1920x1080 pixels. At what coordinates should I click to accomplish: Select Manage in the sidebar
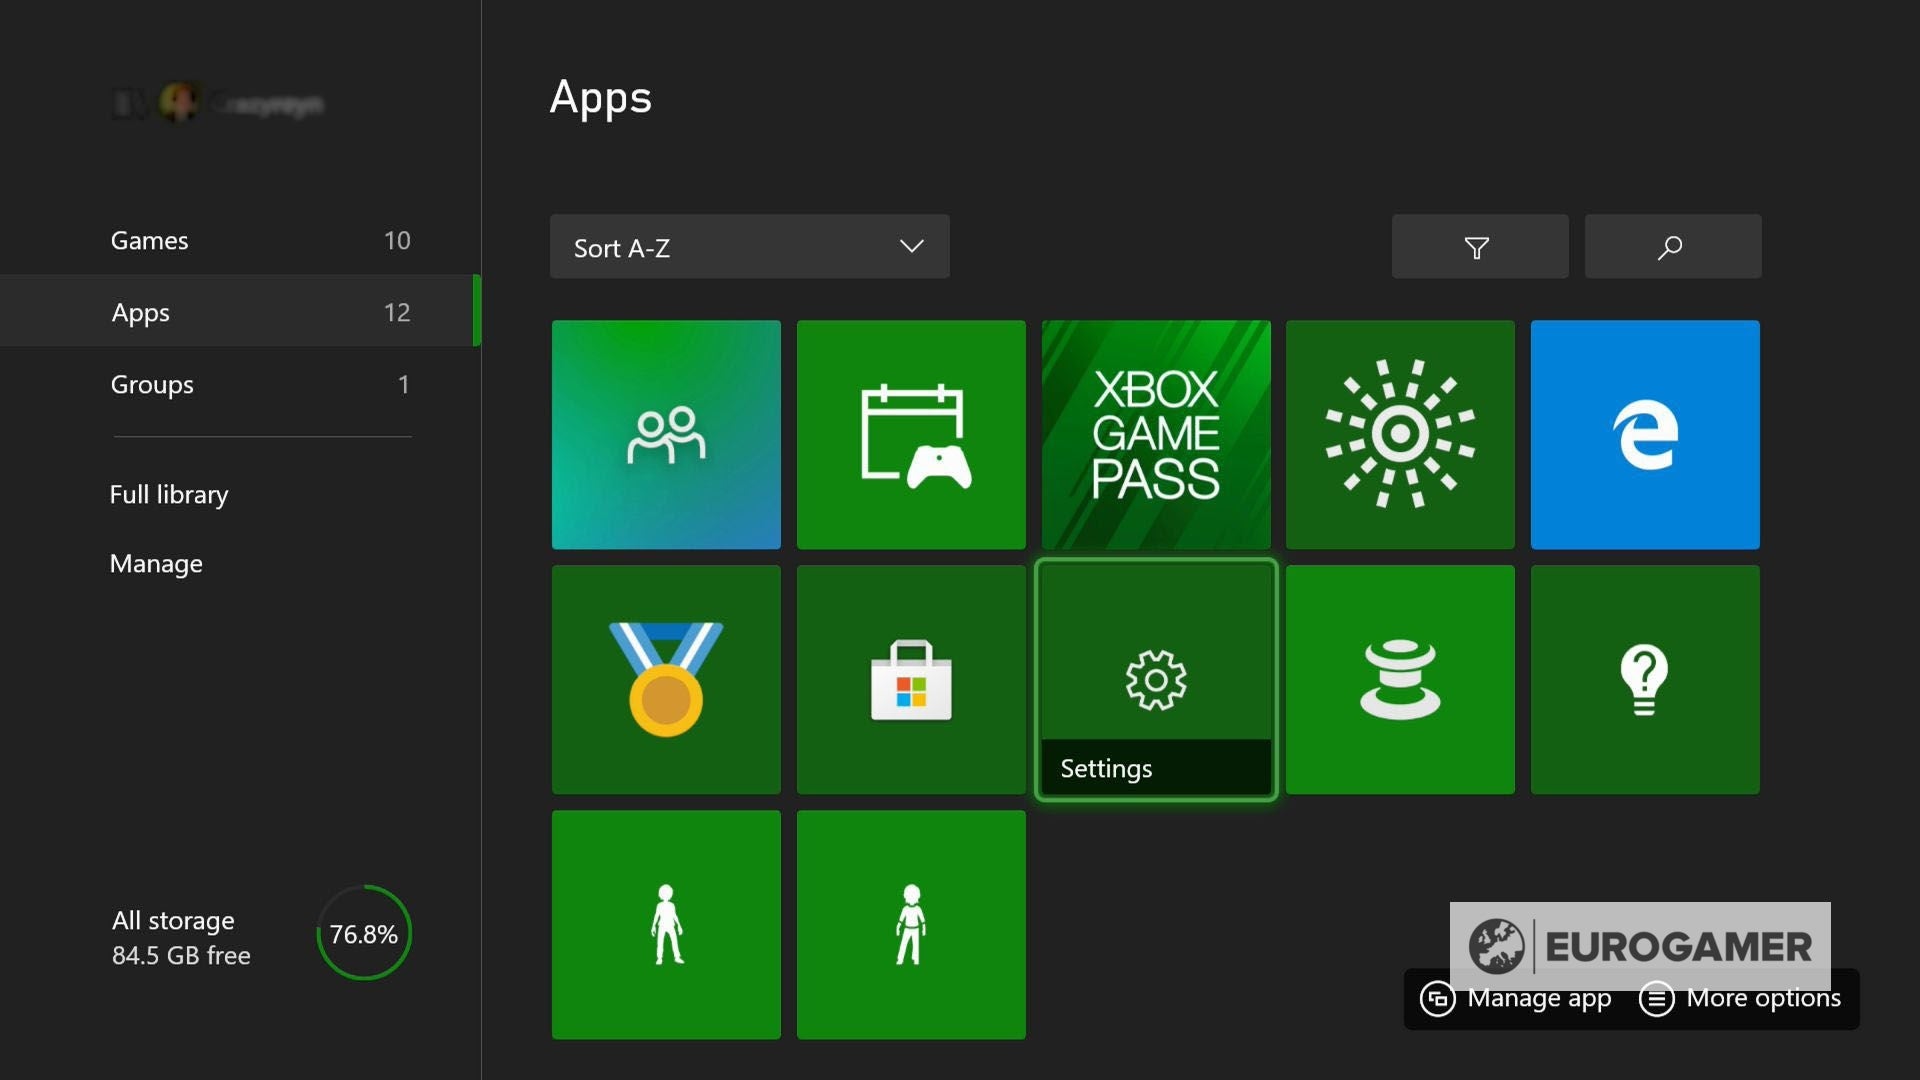(156, 563)
